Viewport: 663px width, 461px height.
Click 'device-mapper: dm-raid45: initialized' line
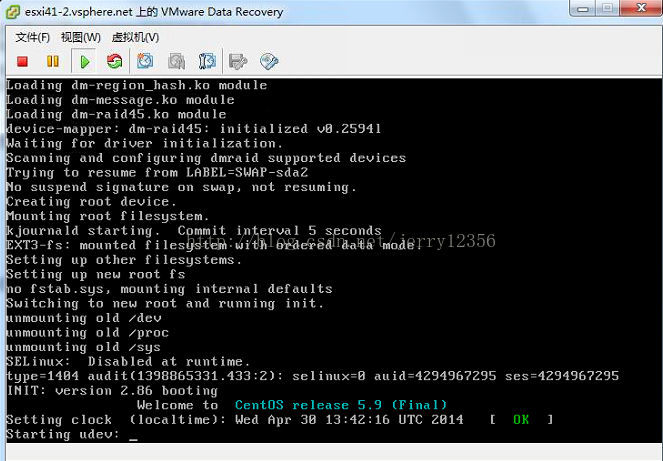[x=194, y=129]
